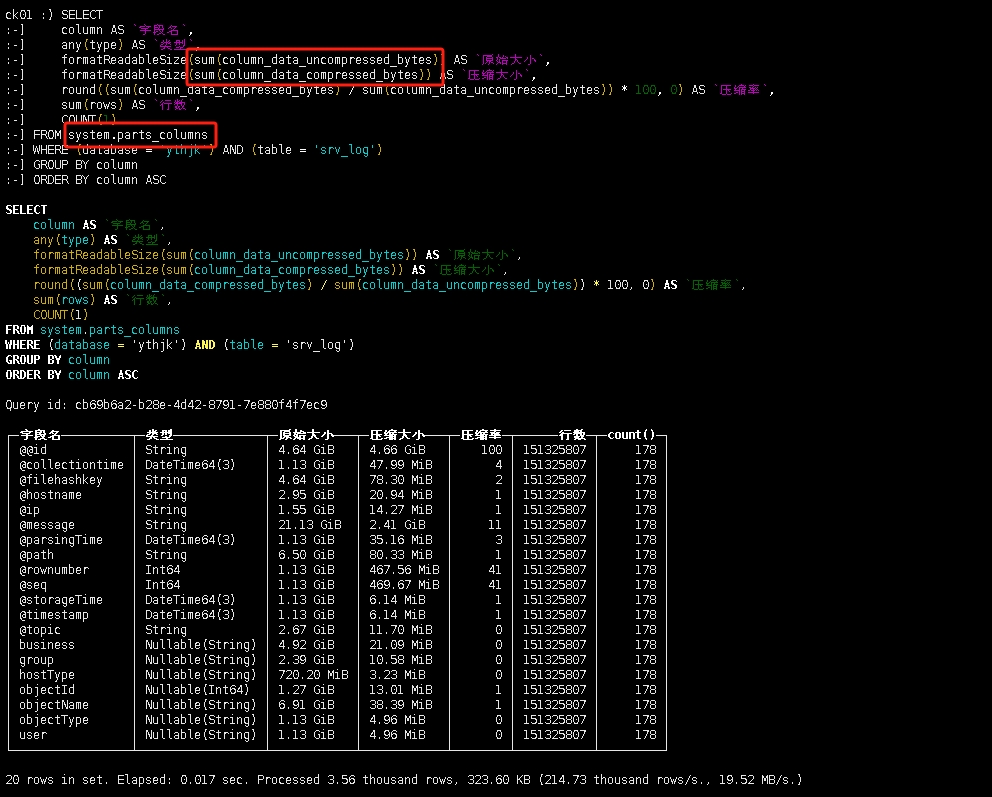Click the 11.70 MiB compressed size value

(x=401, y=630)
